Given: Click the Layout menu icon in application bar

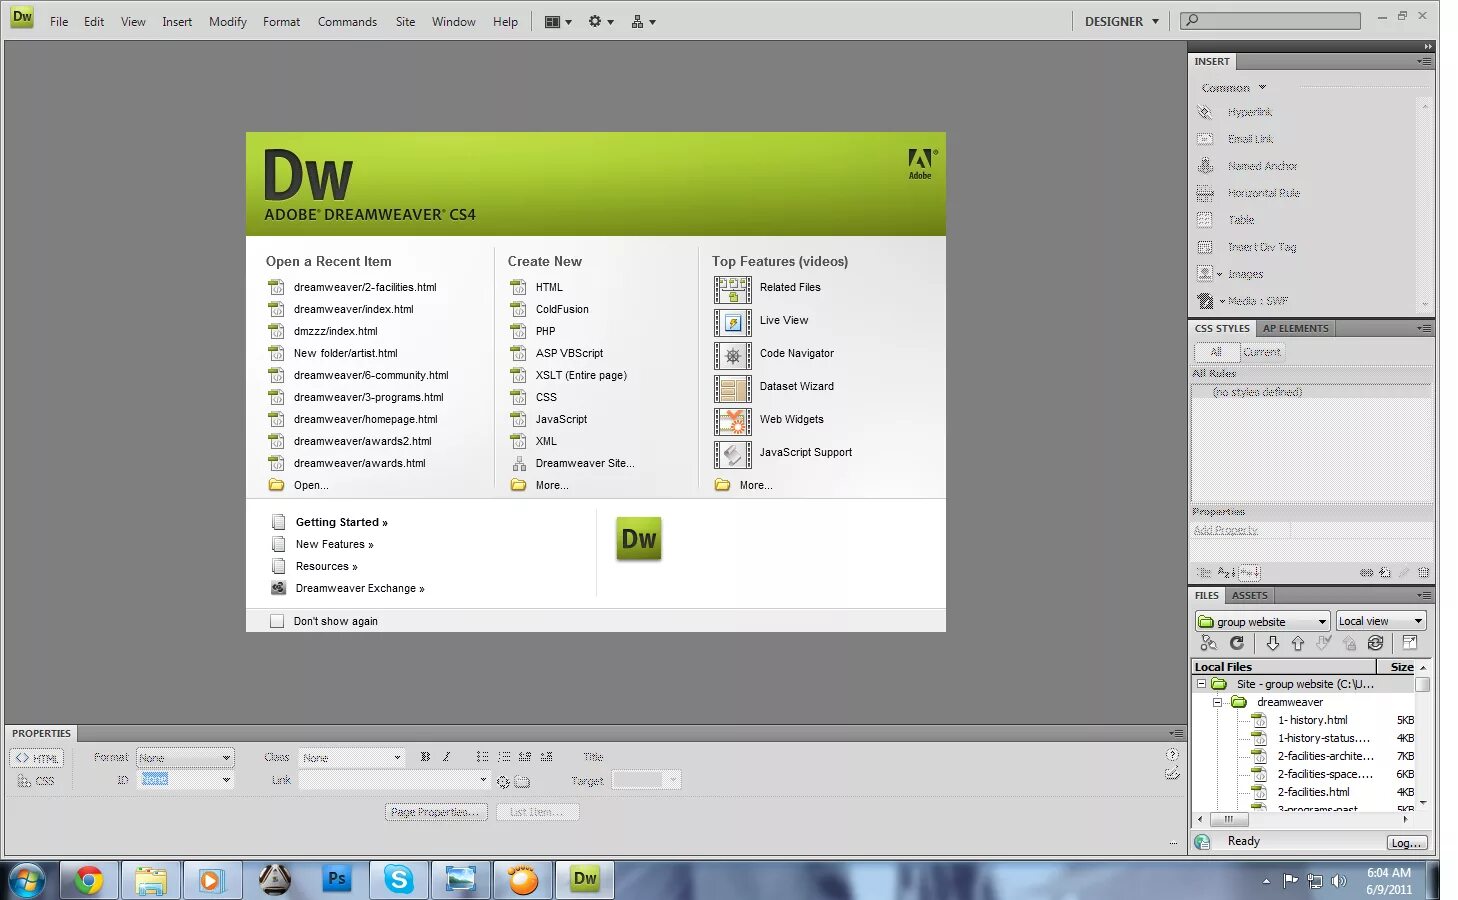Looking at the screenshot, I should 557,21.
